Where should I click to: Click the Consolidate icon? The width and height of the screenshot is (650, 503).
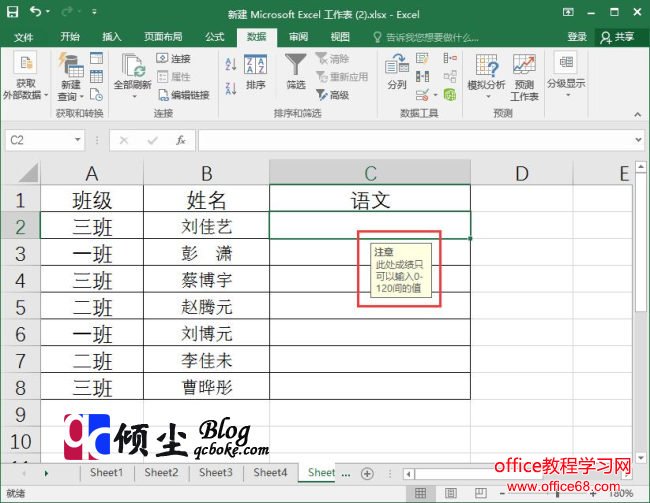[450, 58]
